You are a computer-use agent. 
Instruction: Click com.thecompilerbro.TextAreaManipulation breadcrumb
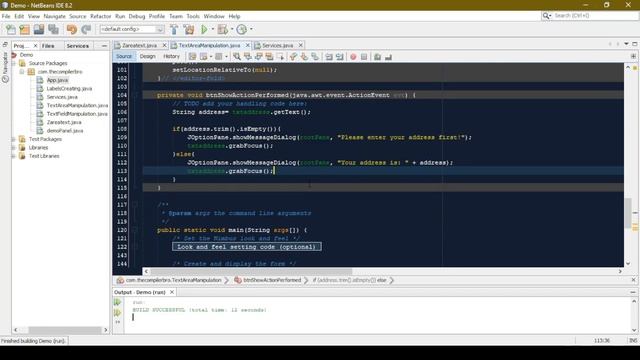point(173,280)
